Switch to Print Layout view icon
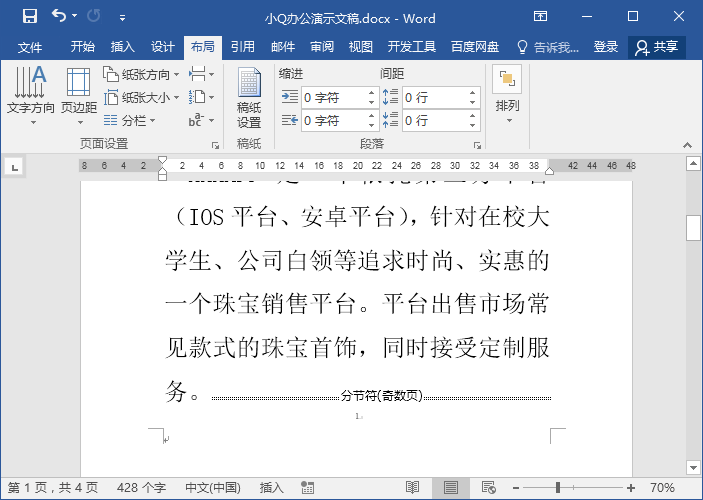 pos(451,487)
